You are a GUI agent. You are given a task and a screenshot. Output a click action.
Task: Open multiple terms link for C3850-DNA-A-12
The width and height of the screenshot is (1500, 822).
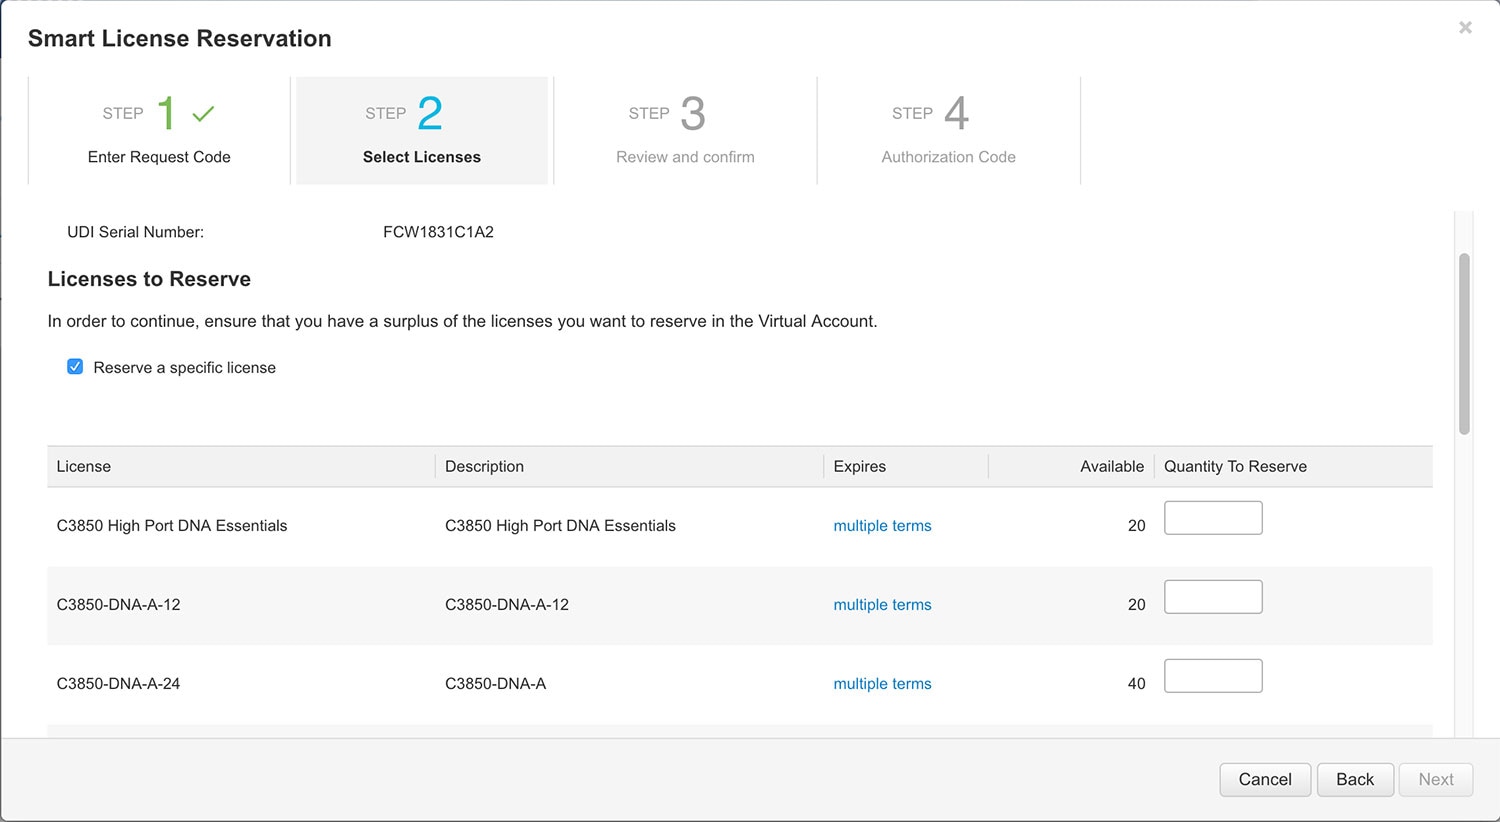point(882,605)
